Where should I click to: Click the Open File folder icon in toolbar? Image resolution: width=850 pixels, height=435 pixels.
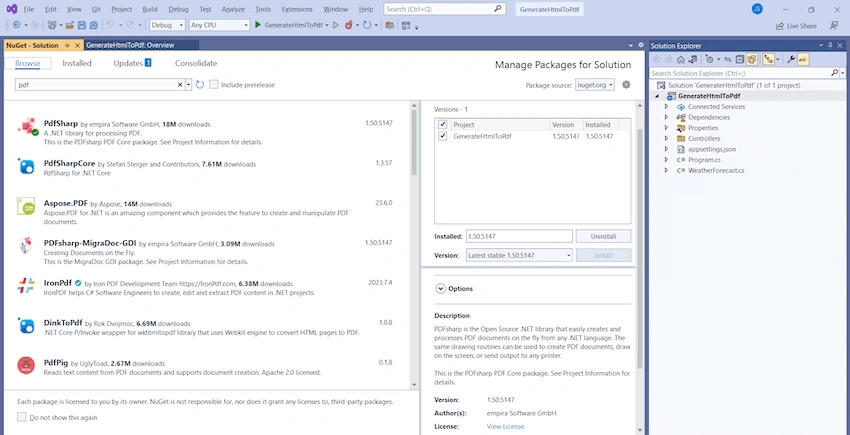[x=70, y=25]
